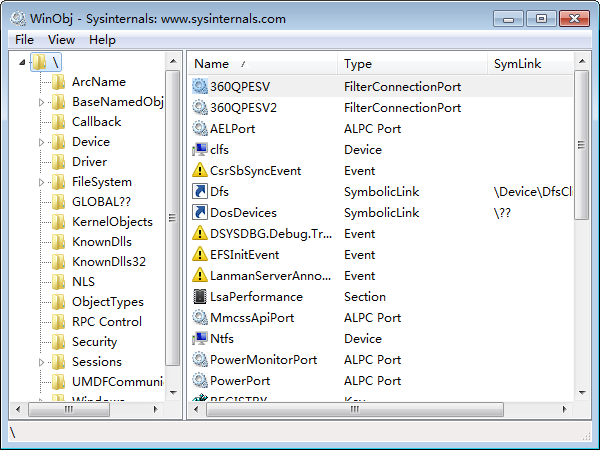Viewport: 600px width, 450px height.
Task: Select the root folder icon in tree
Action: click(x=39, y=62)
